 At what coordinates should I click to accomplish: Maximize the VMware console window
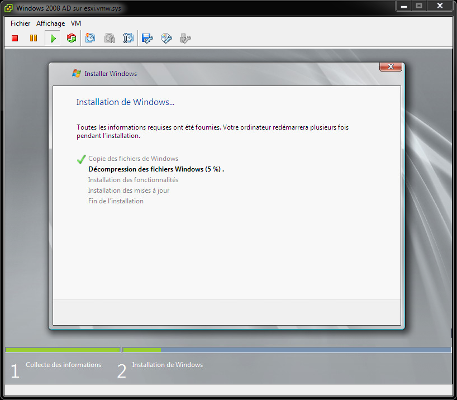pos(419,6)
